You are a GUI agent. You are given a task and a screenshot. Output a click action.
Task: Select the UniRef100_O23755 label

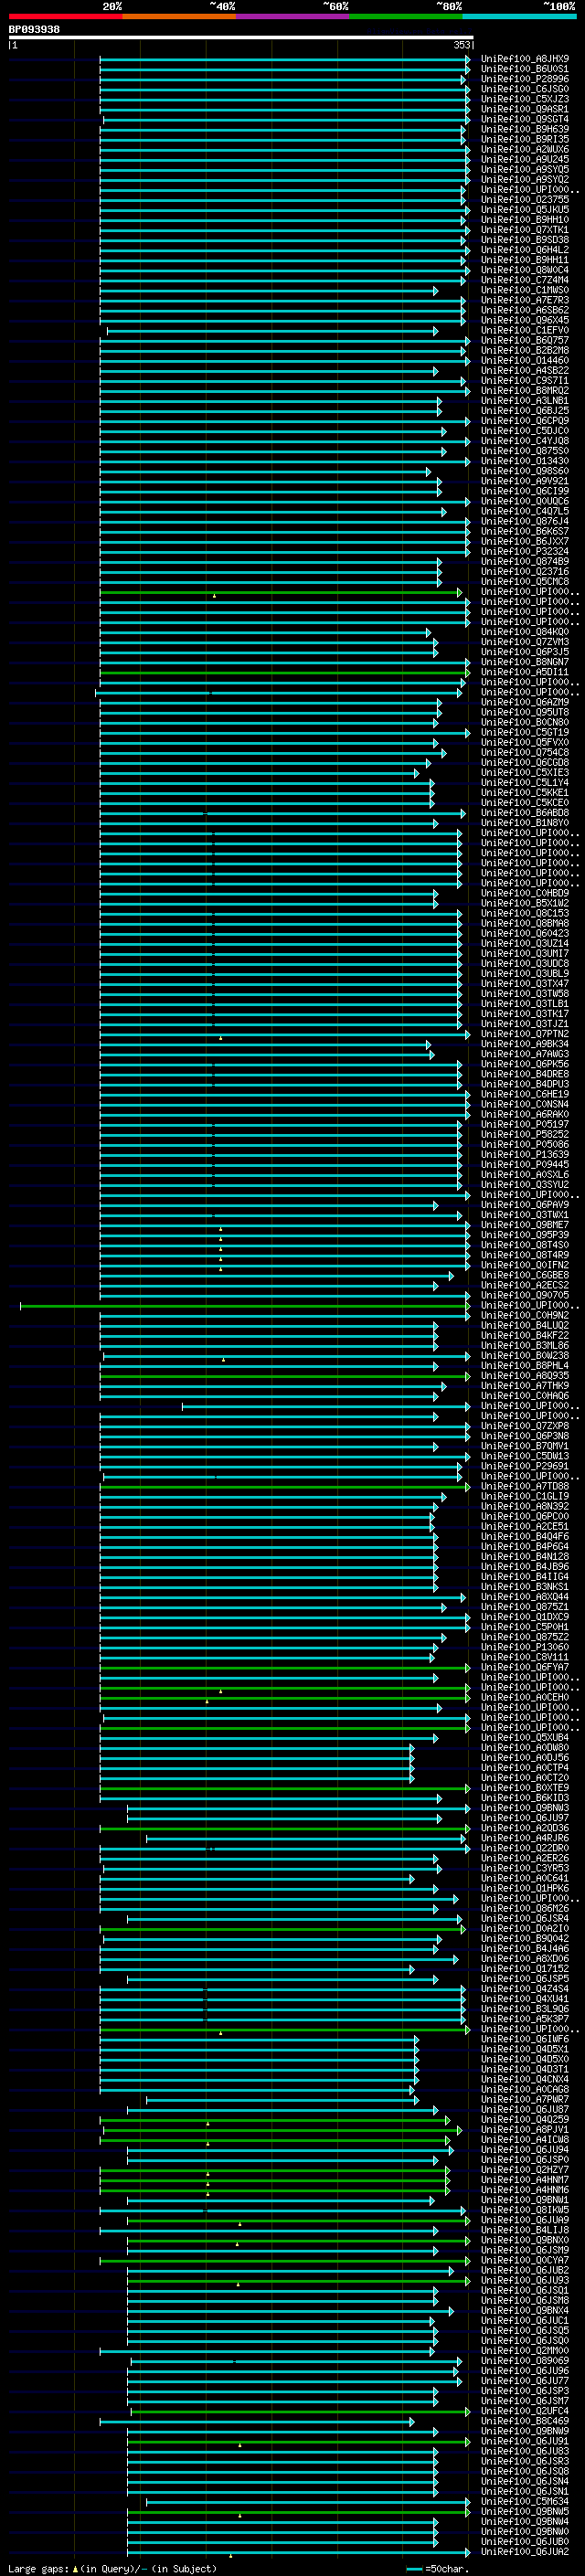[x=525, y=199]
